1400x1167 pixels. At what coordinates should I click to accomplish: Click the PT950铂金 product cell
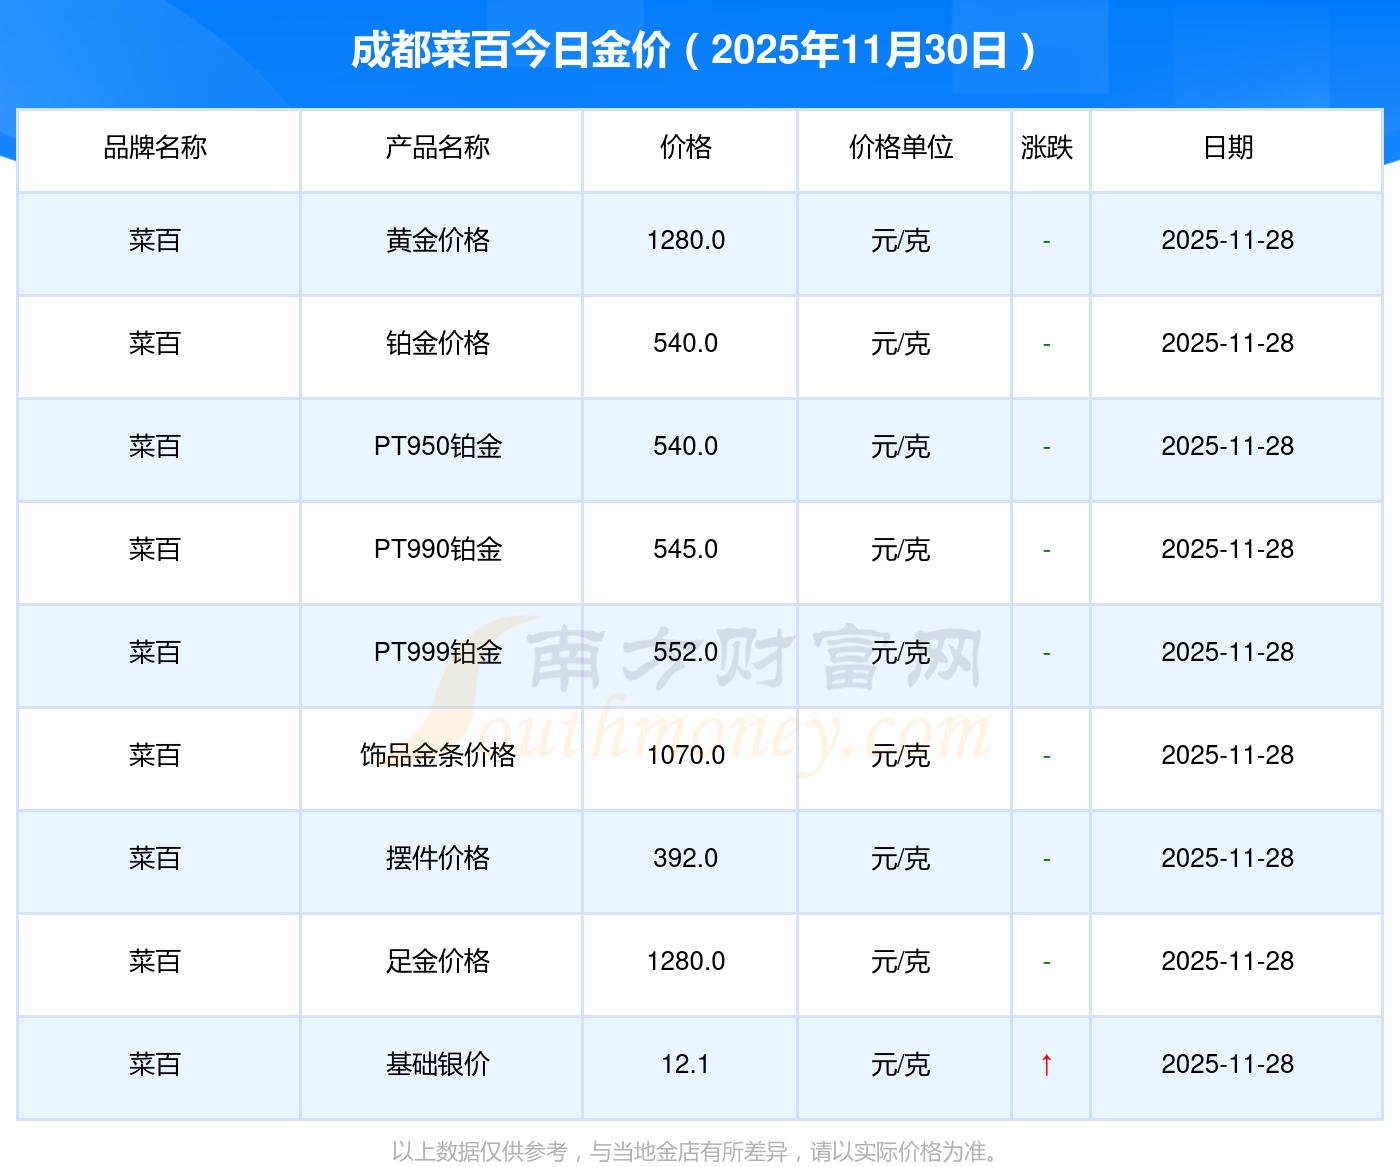pyautogui.click(x=438, y=447)
